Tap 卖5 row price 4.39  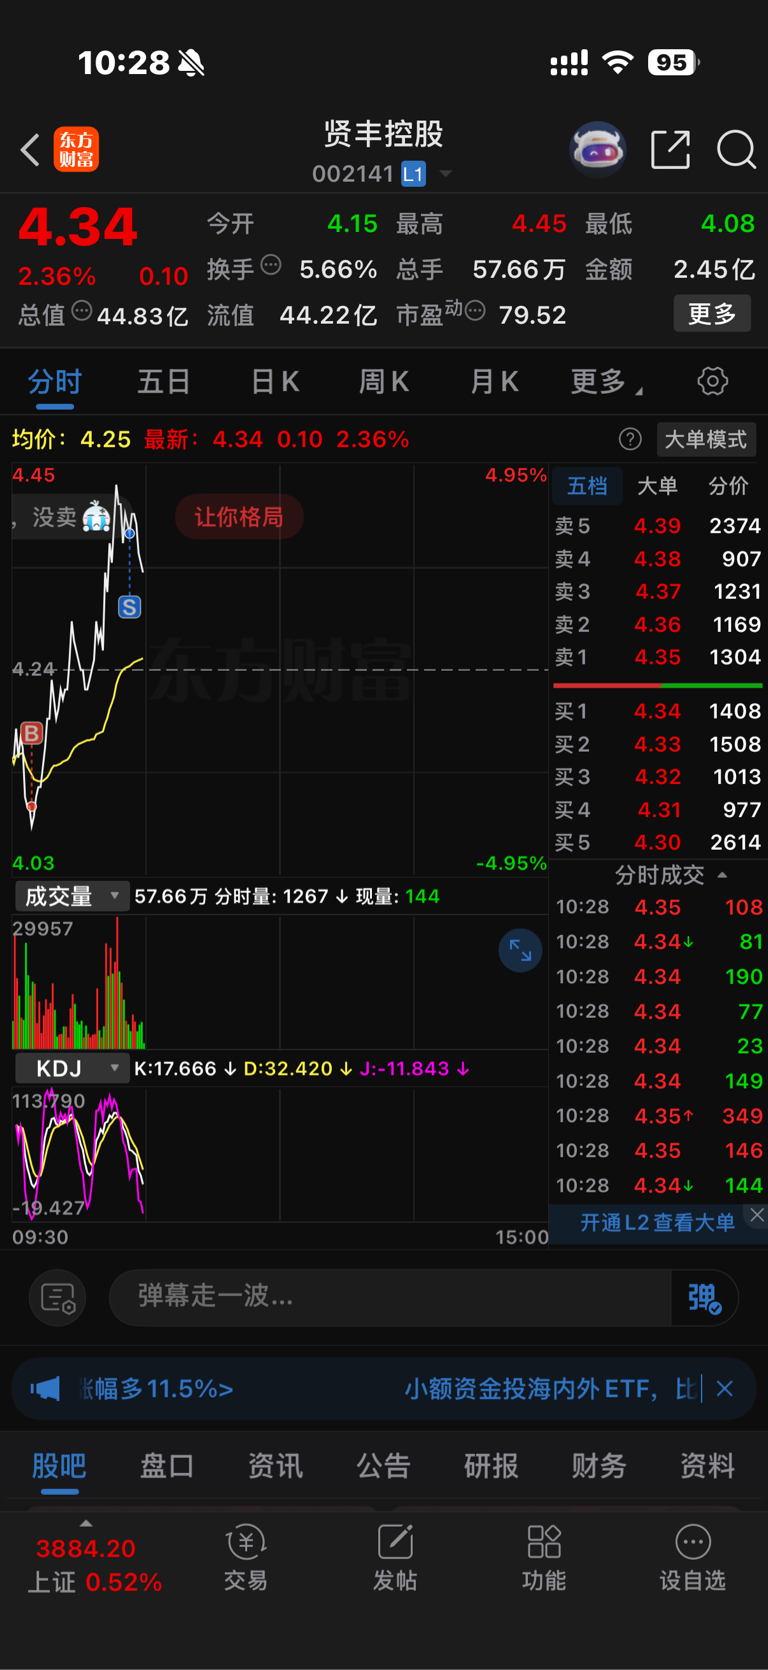coord(657,525)
